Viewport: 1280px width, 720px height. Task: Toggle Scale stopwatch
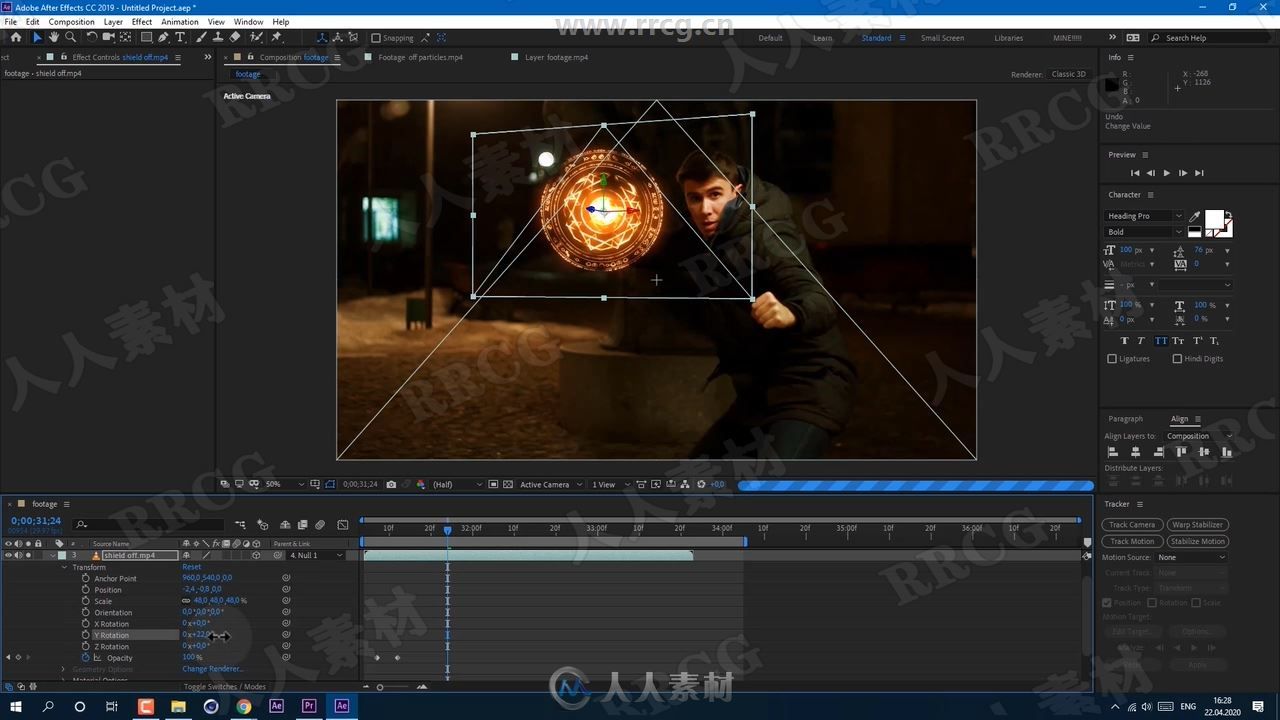pyautogui.click(x=86, y=601)
